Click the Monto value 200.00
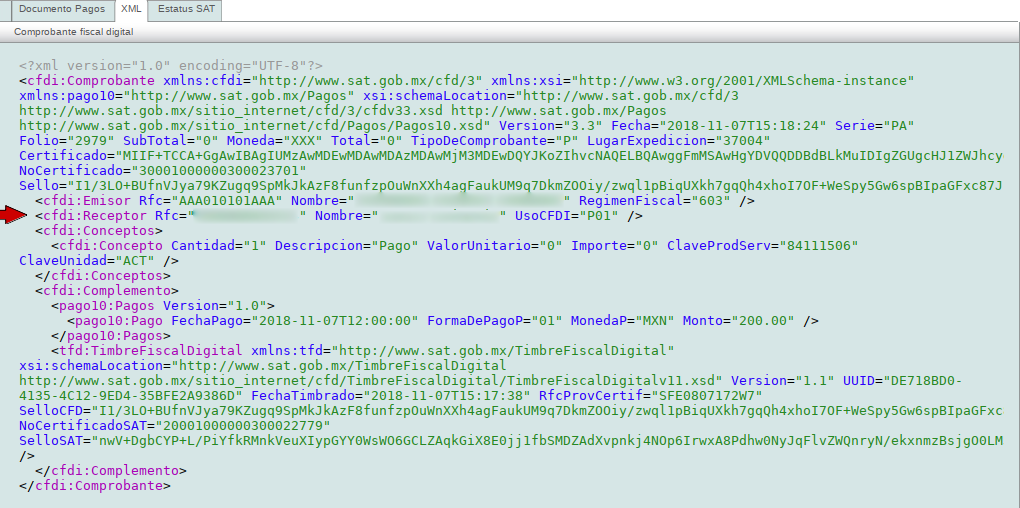This screenshot has height=508, width=1020. tap(762, 321)
